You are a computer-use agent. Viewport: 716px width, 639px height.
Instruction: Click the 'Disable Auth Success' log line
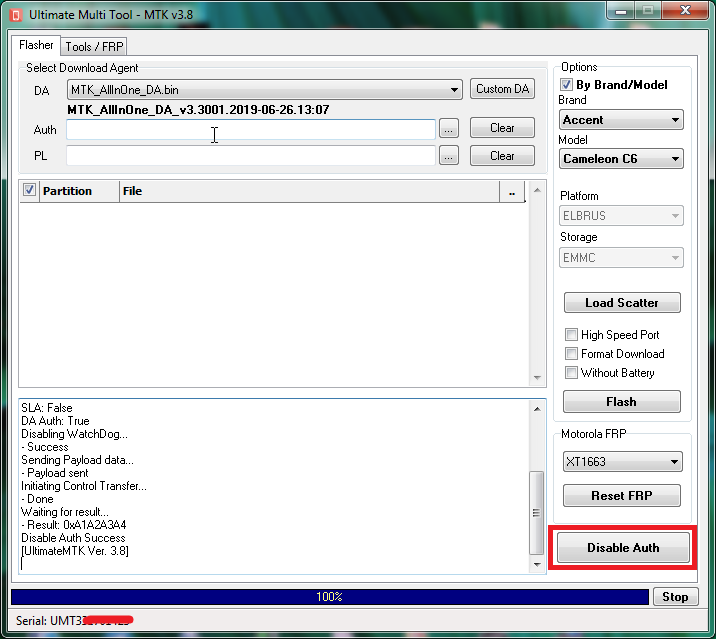[x=73, y=538]
